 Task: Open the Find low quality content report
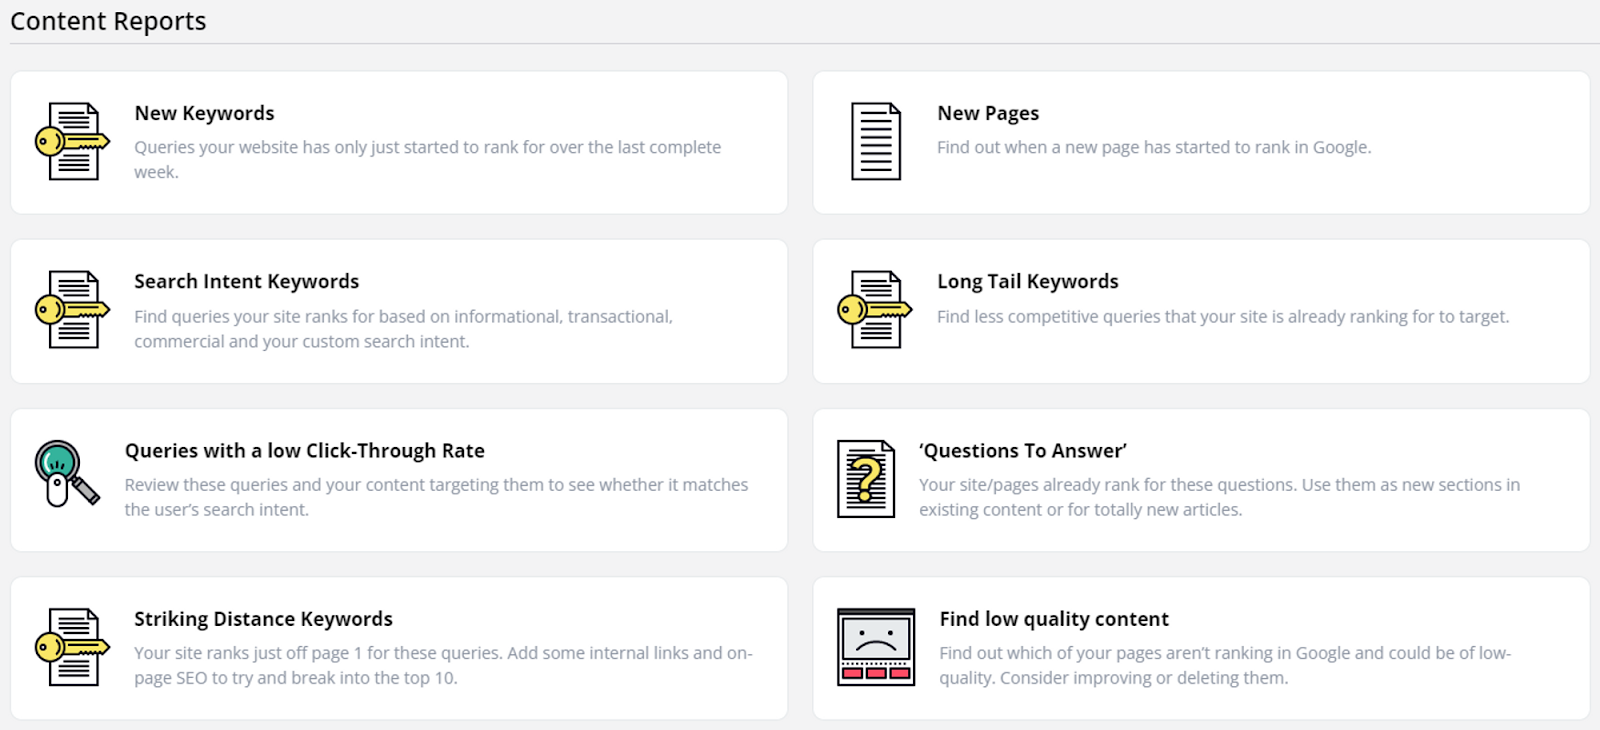point(1054,619)
